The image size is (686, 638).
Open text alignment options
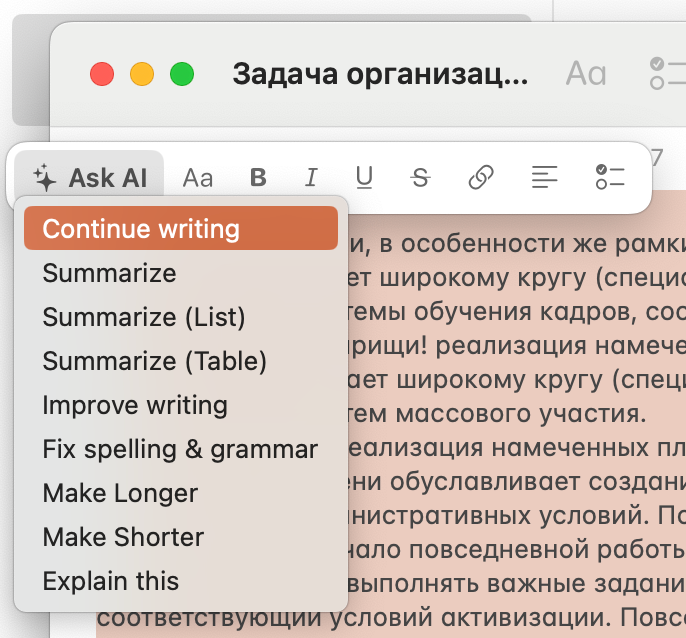[545, 177]
